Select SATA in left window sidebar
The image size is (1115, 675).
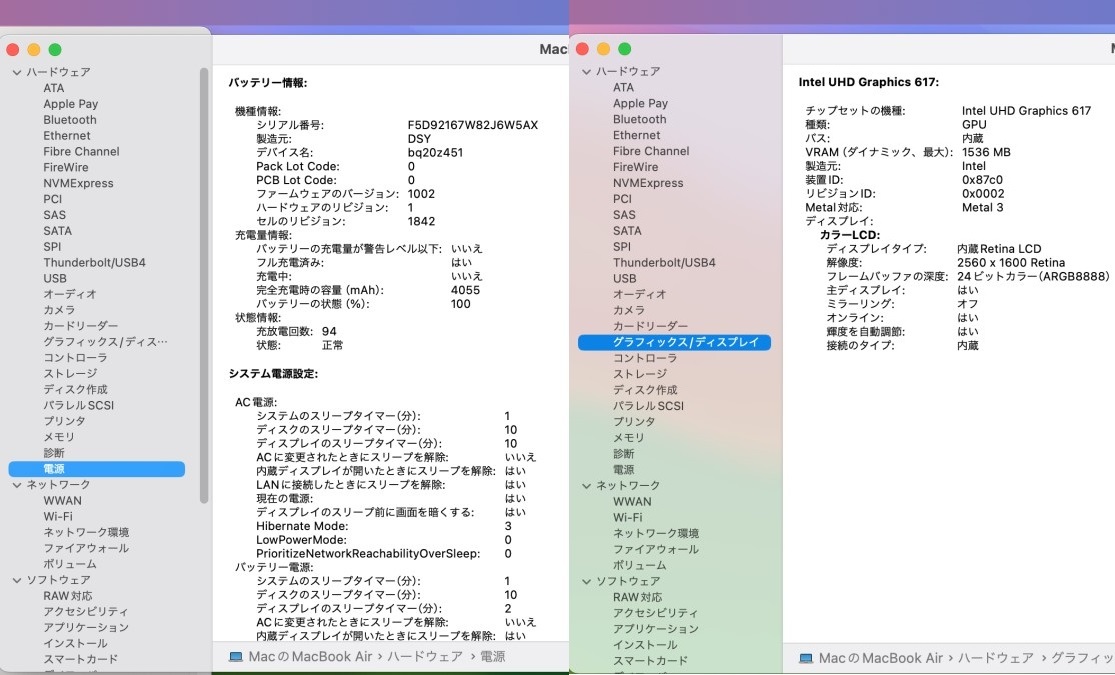tap(57, 231)
